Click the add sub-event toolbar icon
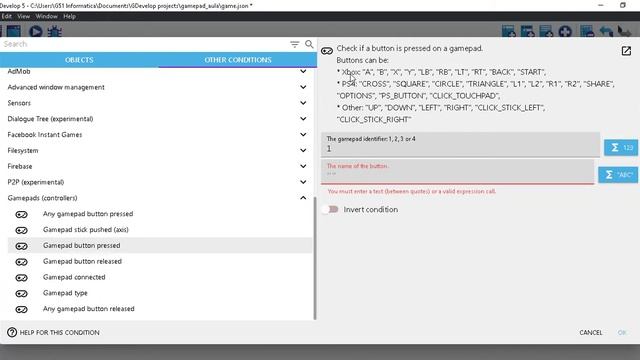Screen dimensions: 640x360 527,31
